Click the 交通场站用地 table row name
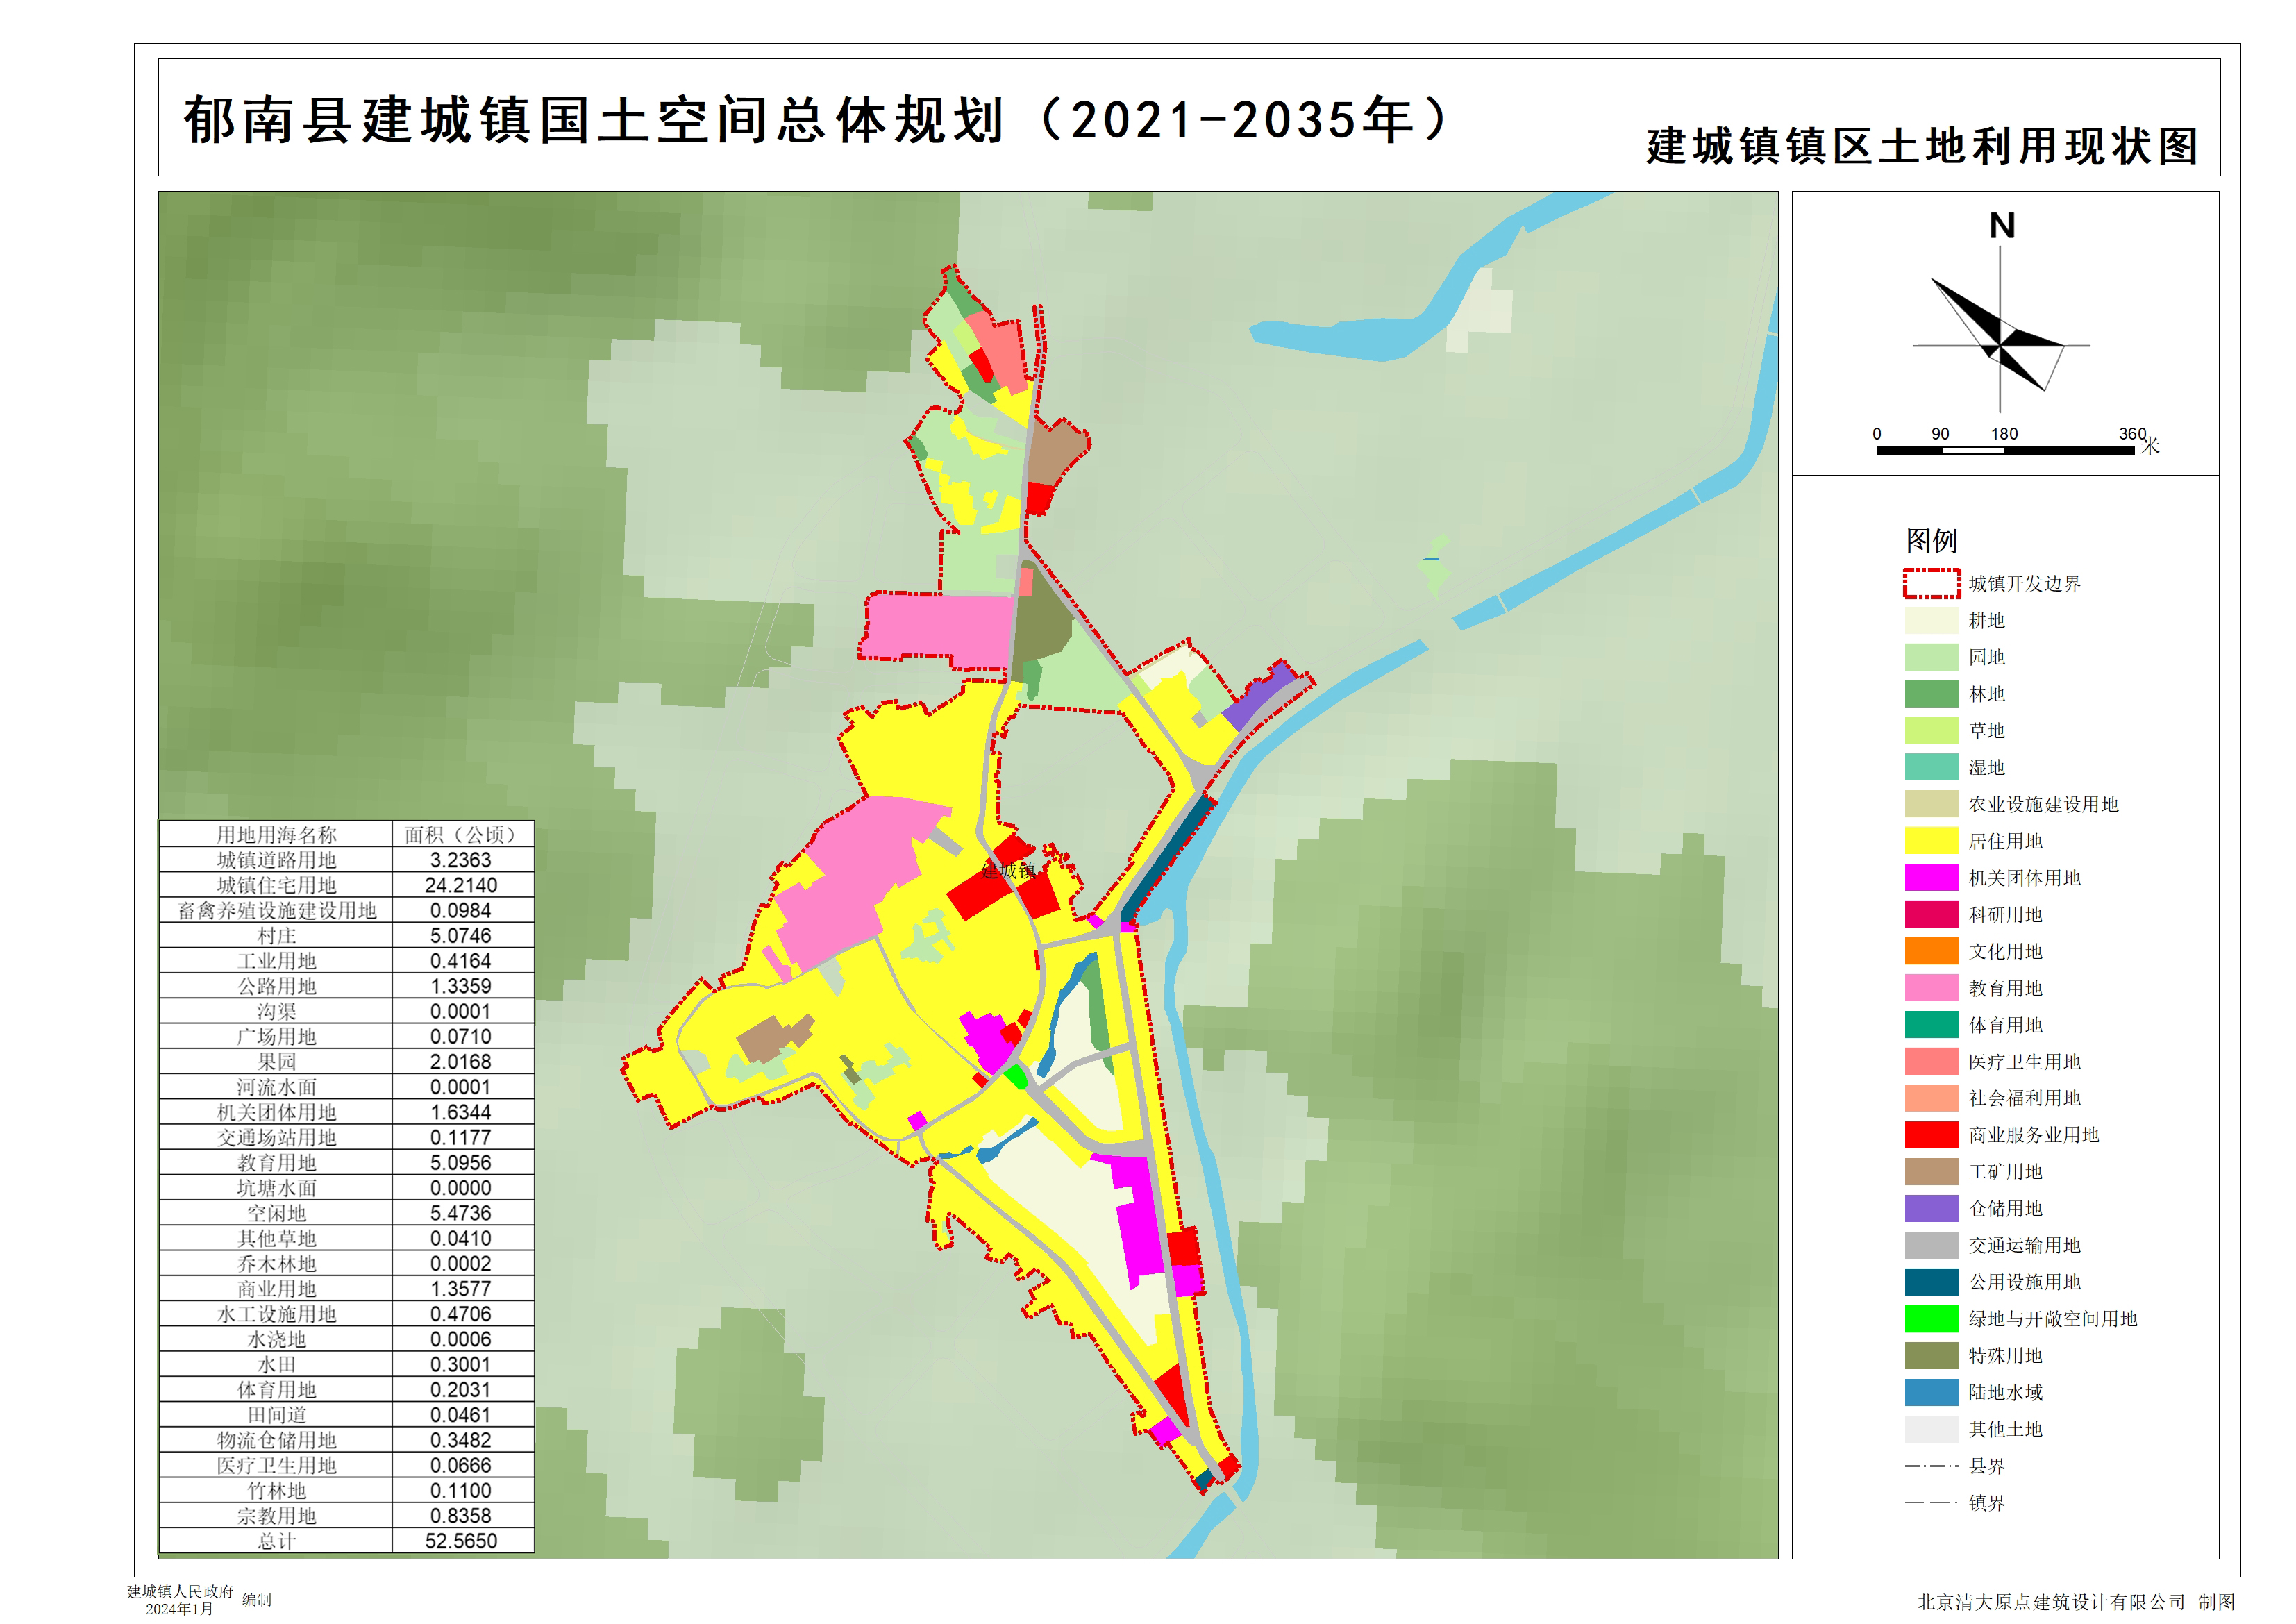This screenshot has width=2296, height=1624. (276, 1138)
